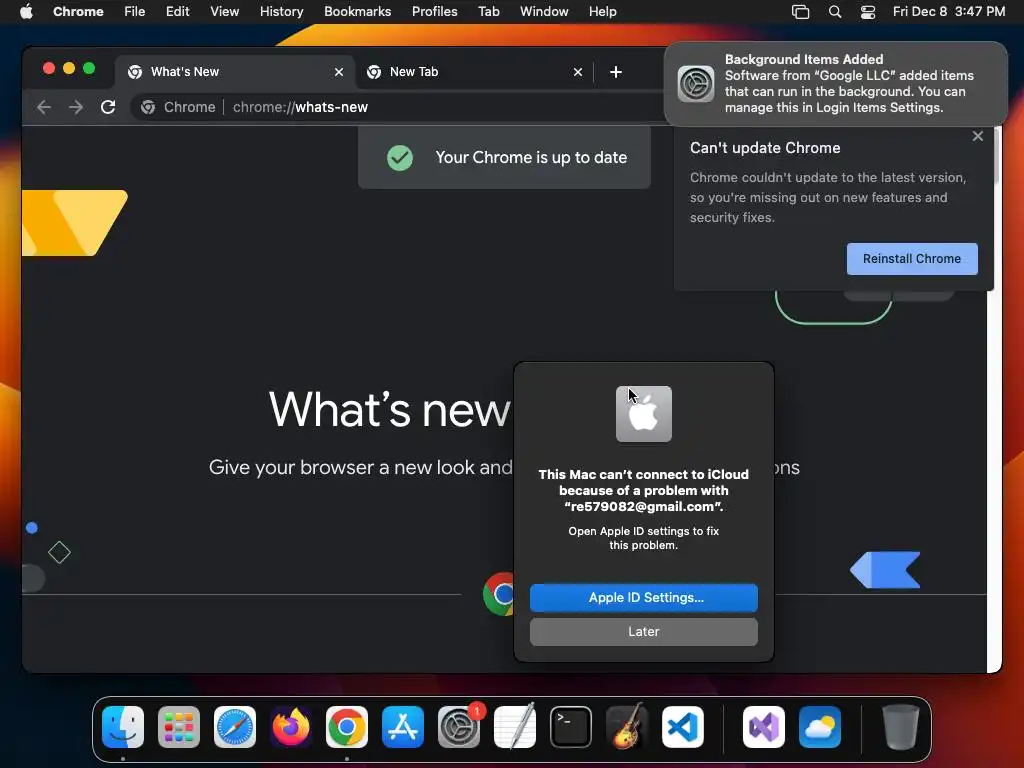Click the Background Items Added notification icon
The width and height of the screenshot is (1024, 768).
pos(696,84)
